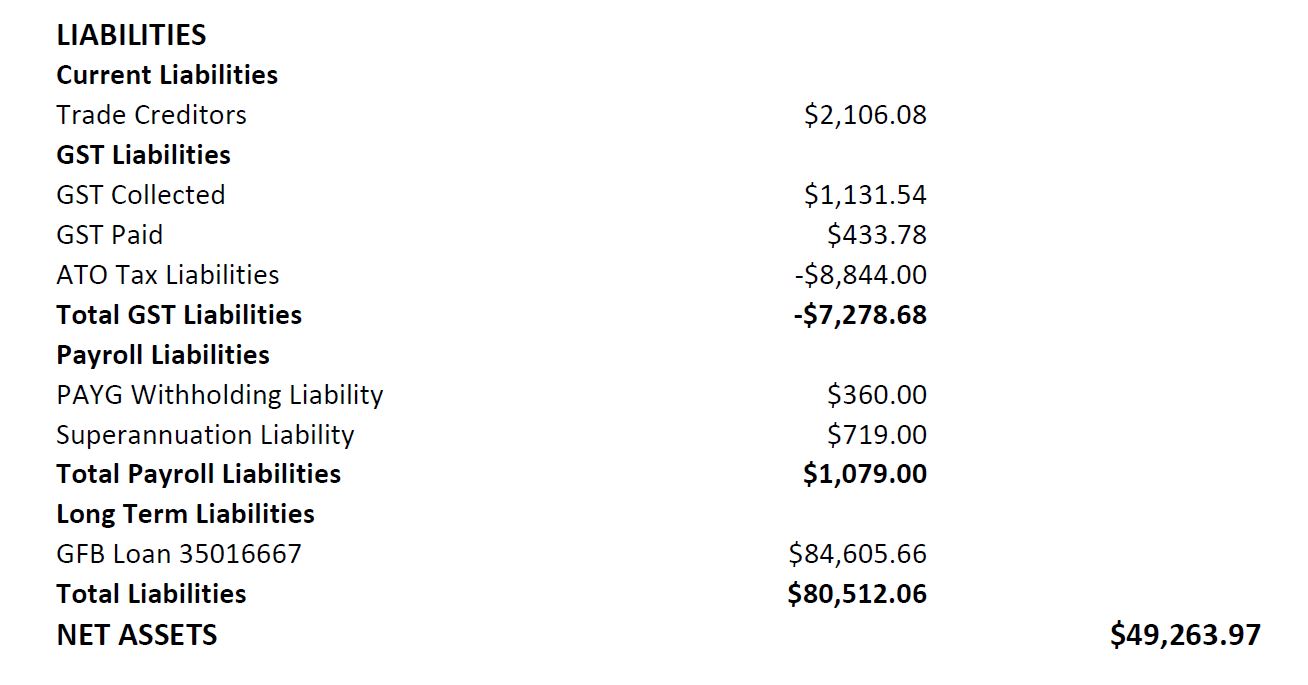Select the GST Paid value $433.78
This screenshot has height=685, width=1308.
(876, 235)
